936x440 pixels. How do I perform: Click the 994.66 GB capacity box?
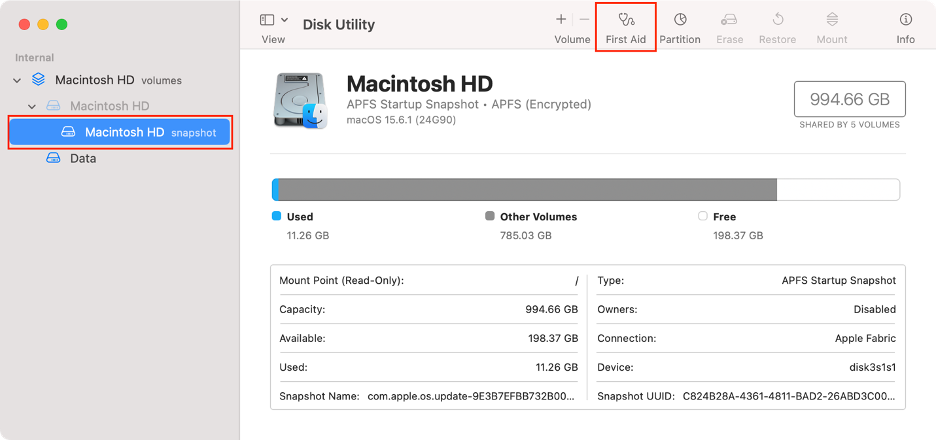point(849,99)
